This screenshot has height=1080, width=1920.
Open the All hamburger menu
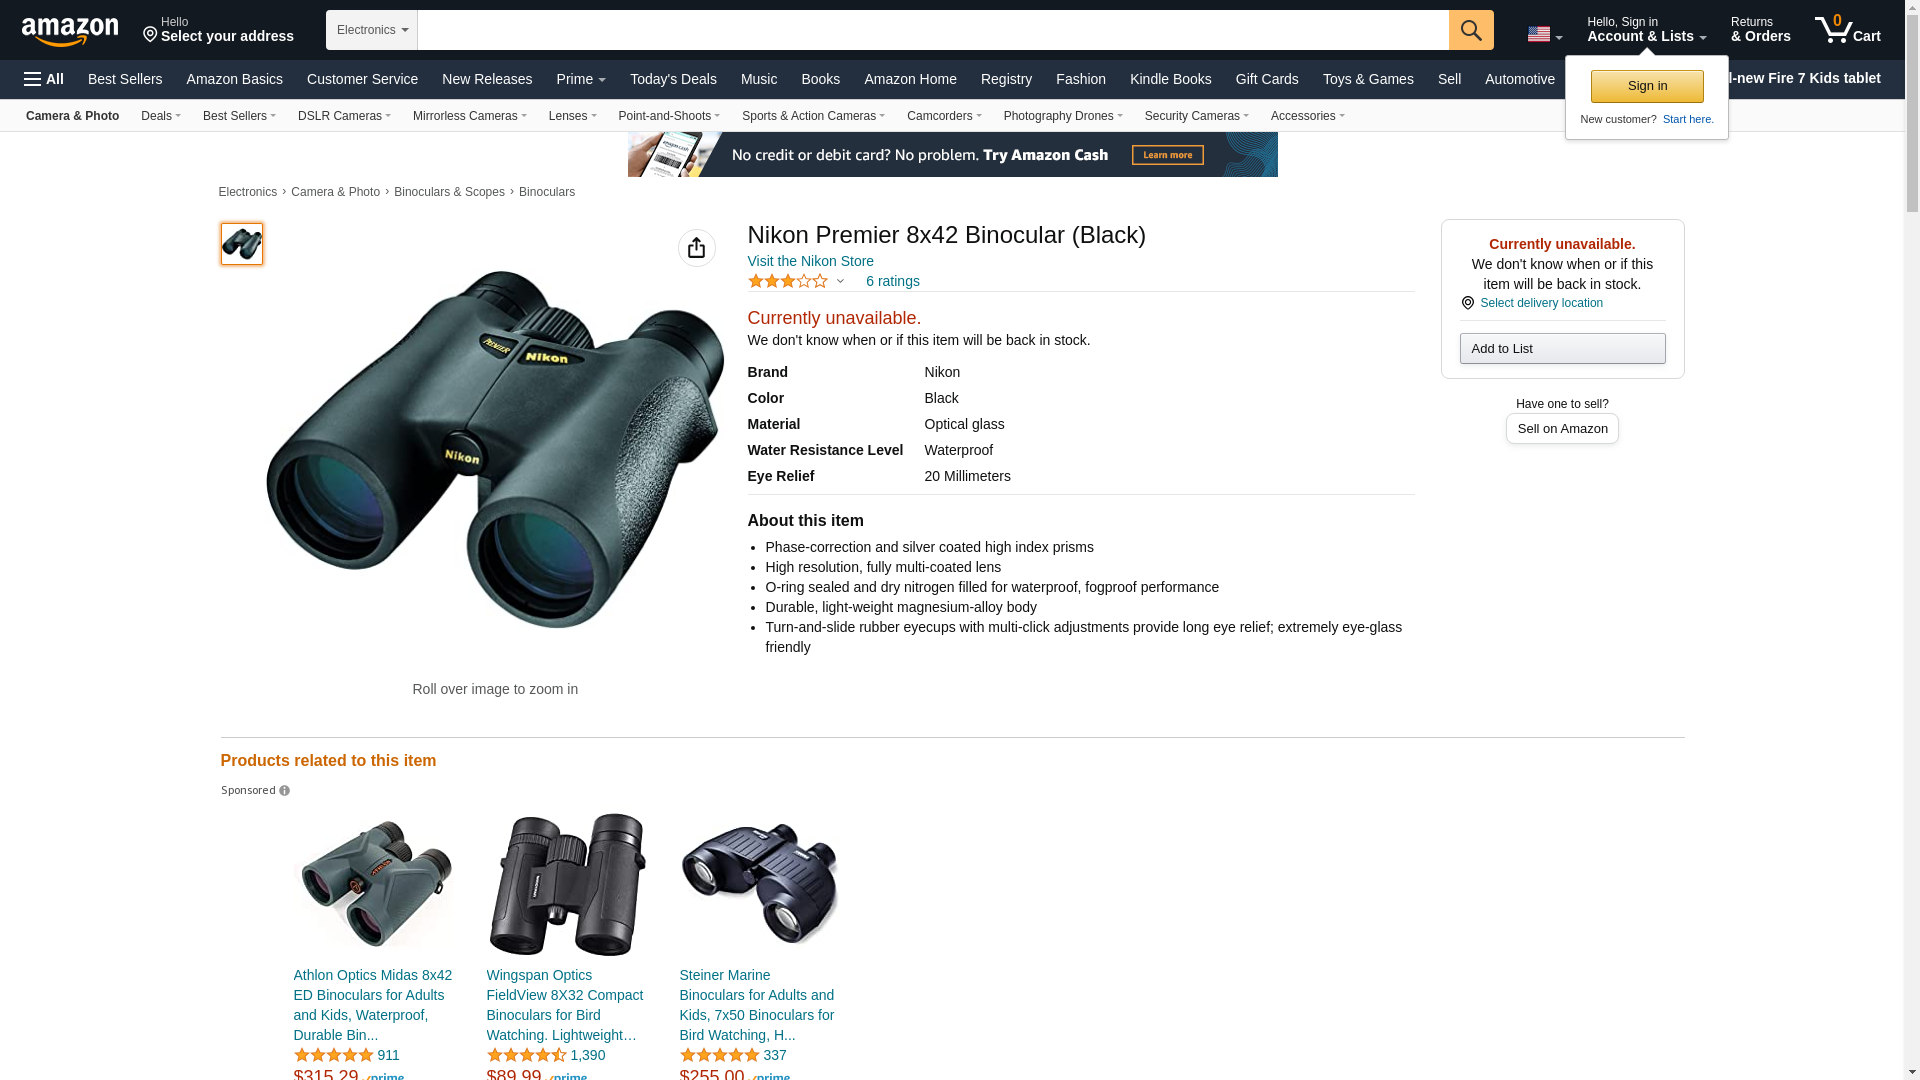[44, 79]
